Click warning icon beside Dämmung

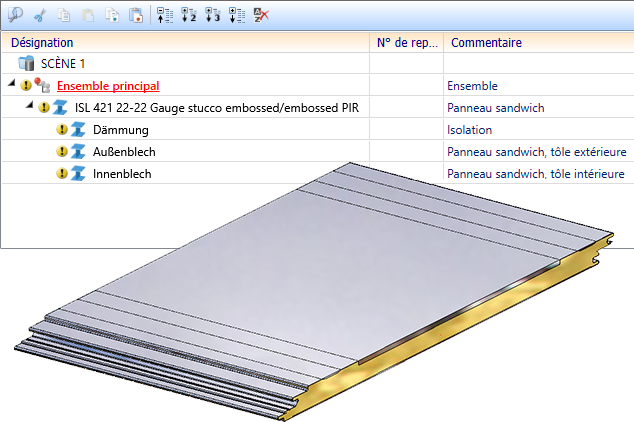coord(61,129)
